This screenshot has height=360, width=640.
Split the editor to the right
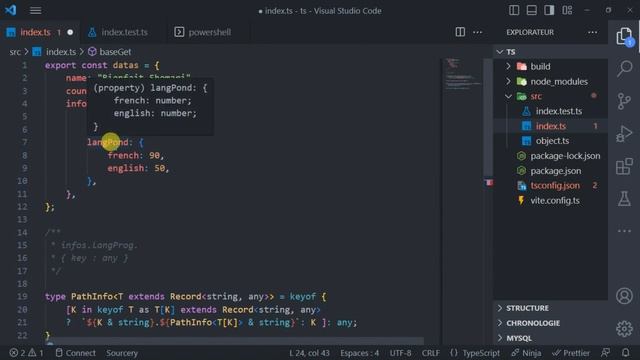460,32
